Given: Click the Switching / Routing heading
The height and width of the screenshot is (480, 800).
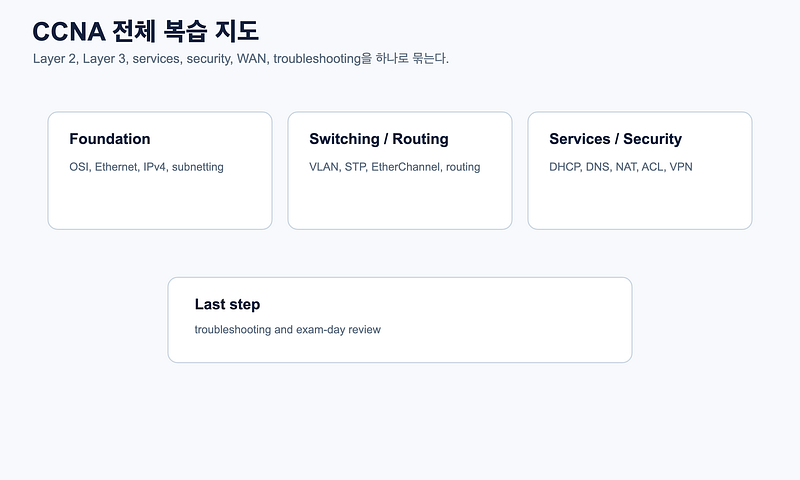Looking at the screenshot, I should click(x=379, y=139).
